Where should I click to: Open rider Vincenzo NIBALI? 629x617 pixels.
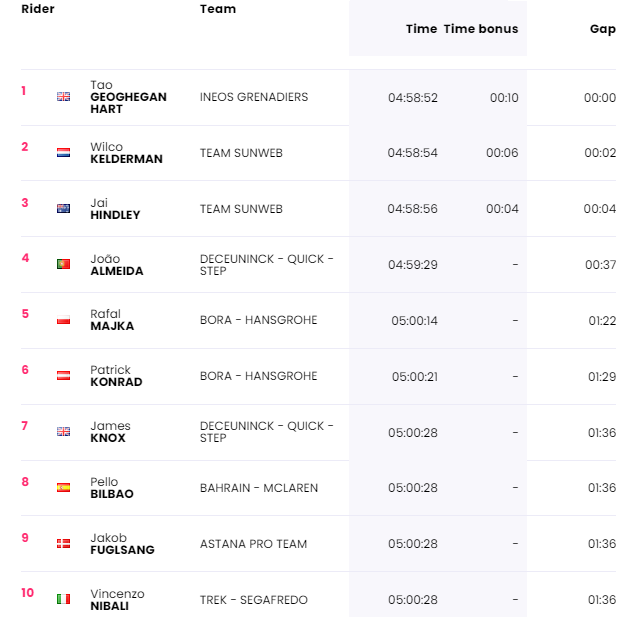[x=117, y=600]
